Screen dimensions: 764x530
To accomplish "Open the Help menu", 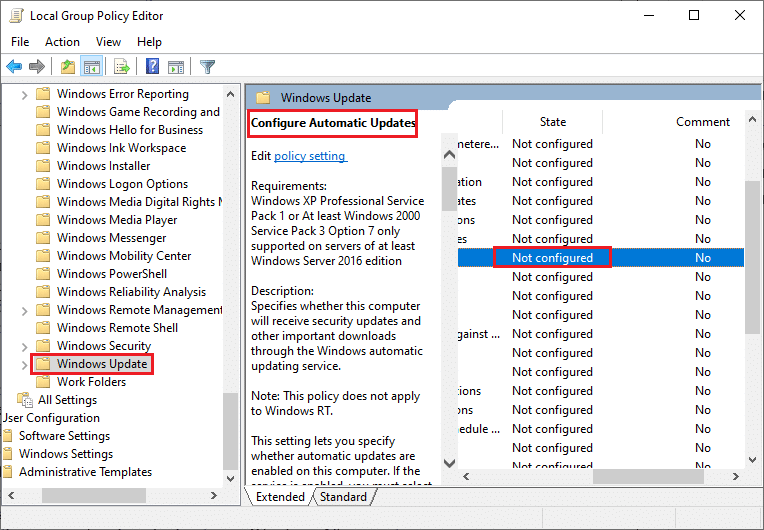I will pos(149,42).
